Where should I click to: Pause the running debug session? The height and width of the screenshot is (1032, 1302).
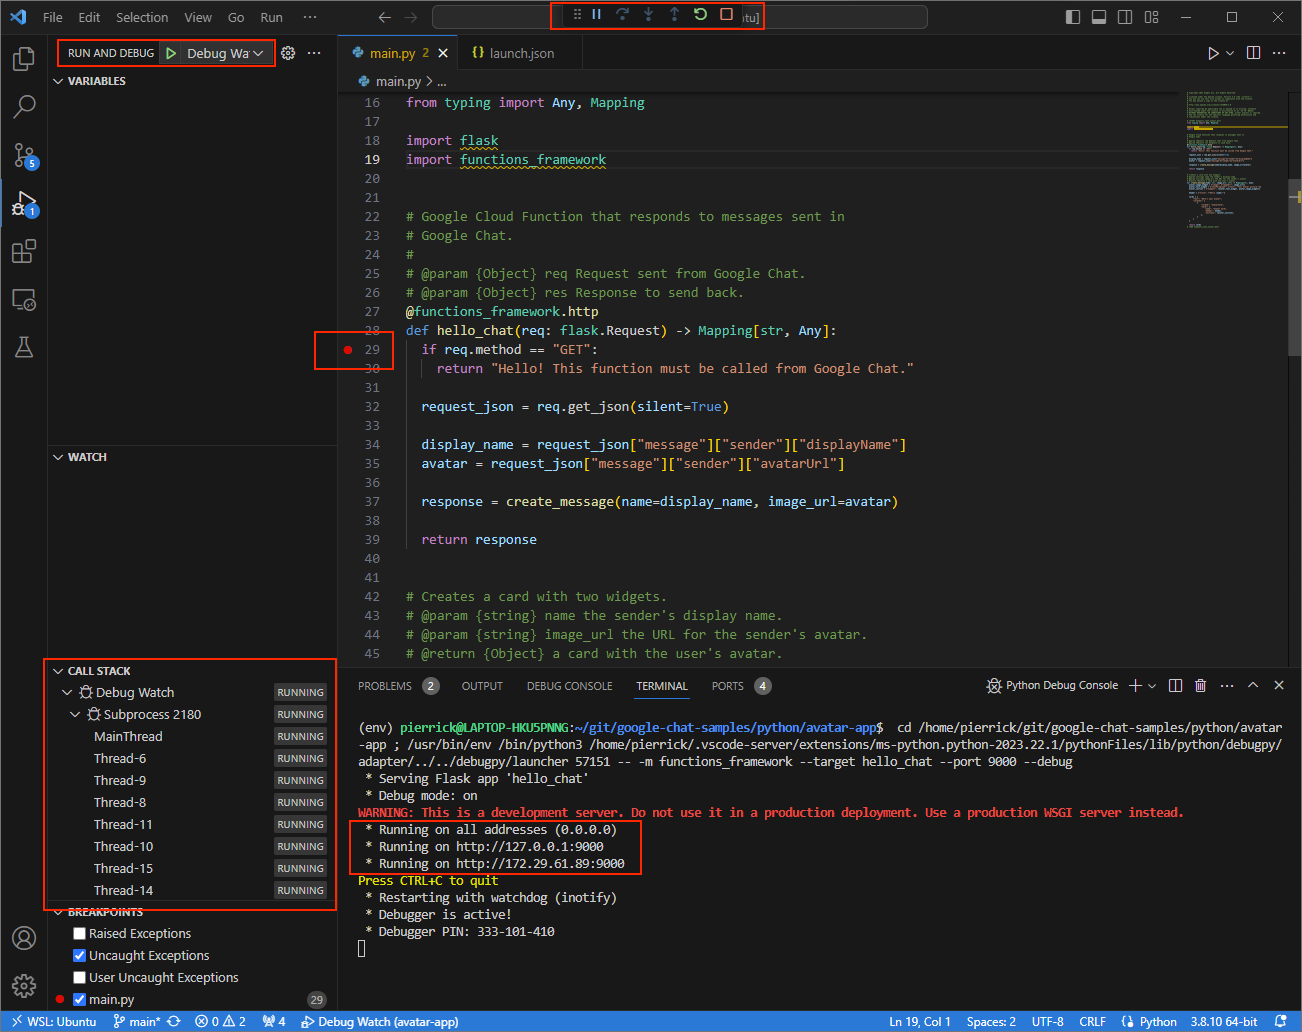(595, 15)
